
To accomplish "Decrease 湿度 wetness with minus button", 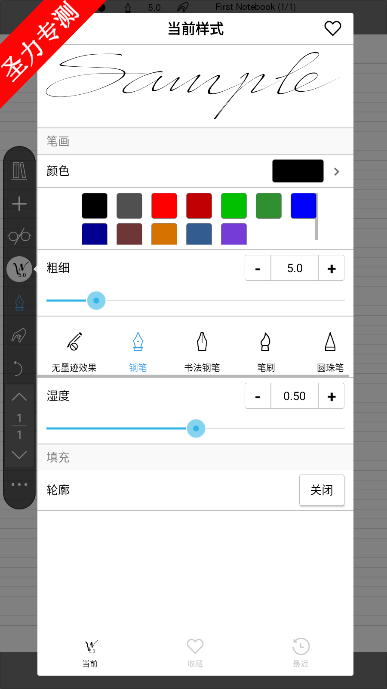I will pos(257,396).
